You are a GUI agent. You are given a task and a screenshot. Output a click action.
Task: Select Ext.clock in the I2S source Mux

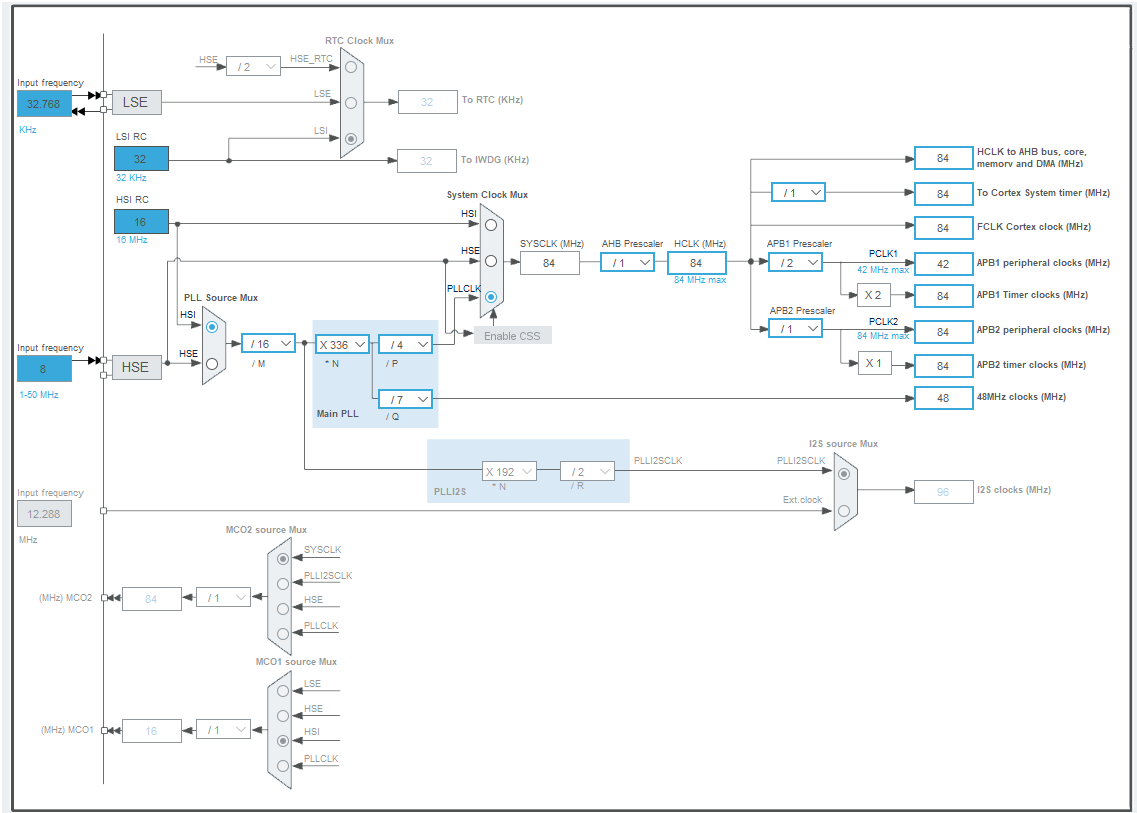click(843, 510)
